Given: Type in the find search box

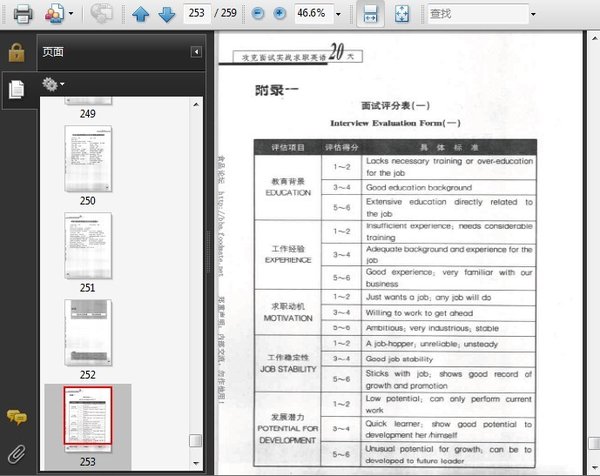Looking at the screenshot, I should point(475,14).
